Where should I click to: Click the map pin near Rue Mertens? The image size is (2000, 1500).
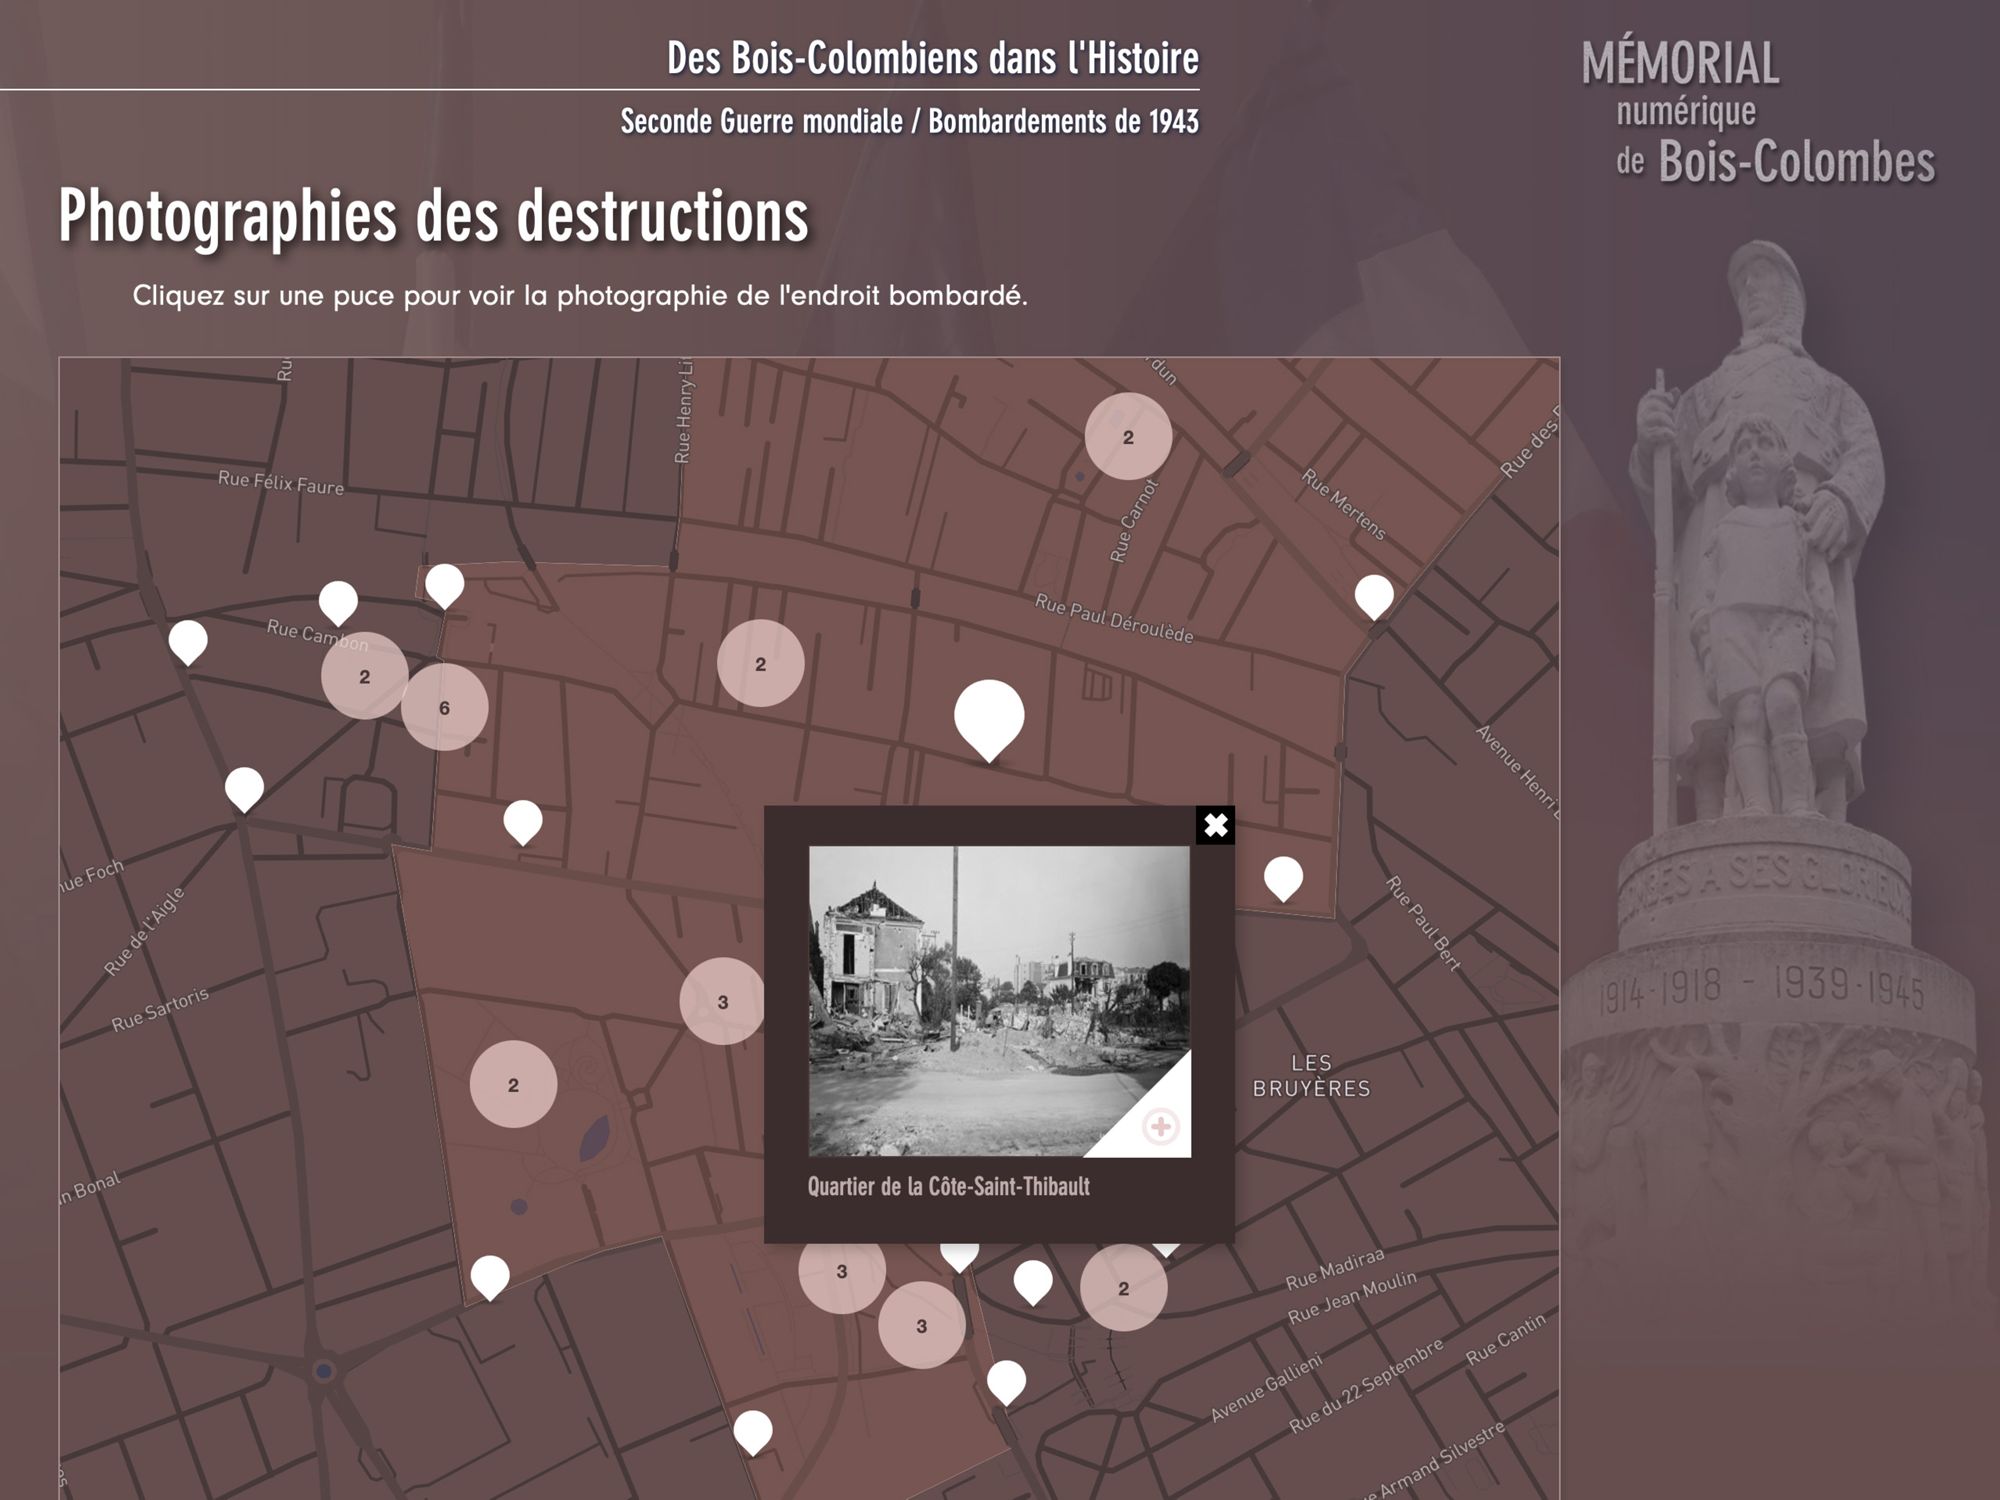tap(1374, 594)
